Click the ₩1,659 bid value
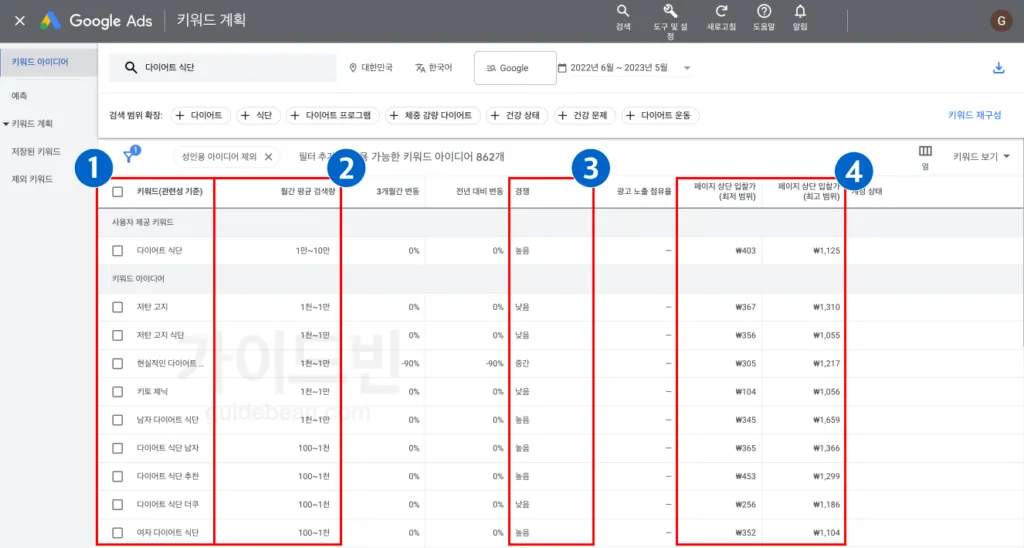1024x548 pixels. [x=827, y=420]
